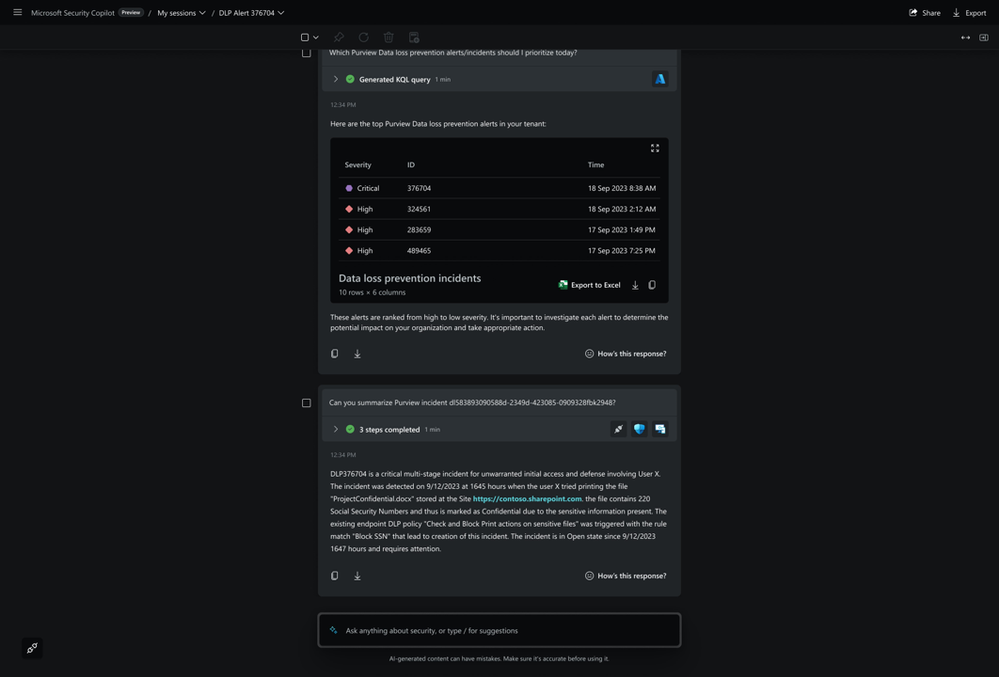This screenshot has width=999, height=677.
Task: Click the ID column header
Action: coord(411,165)
